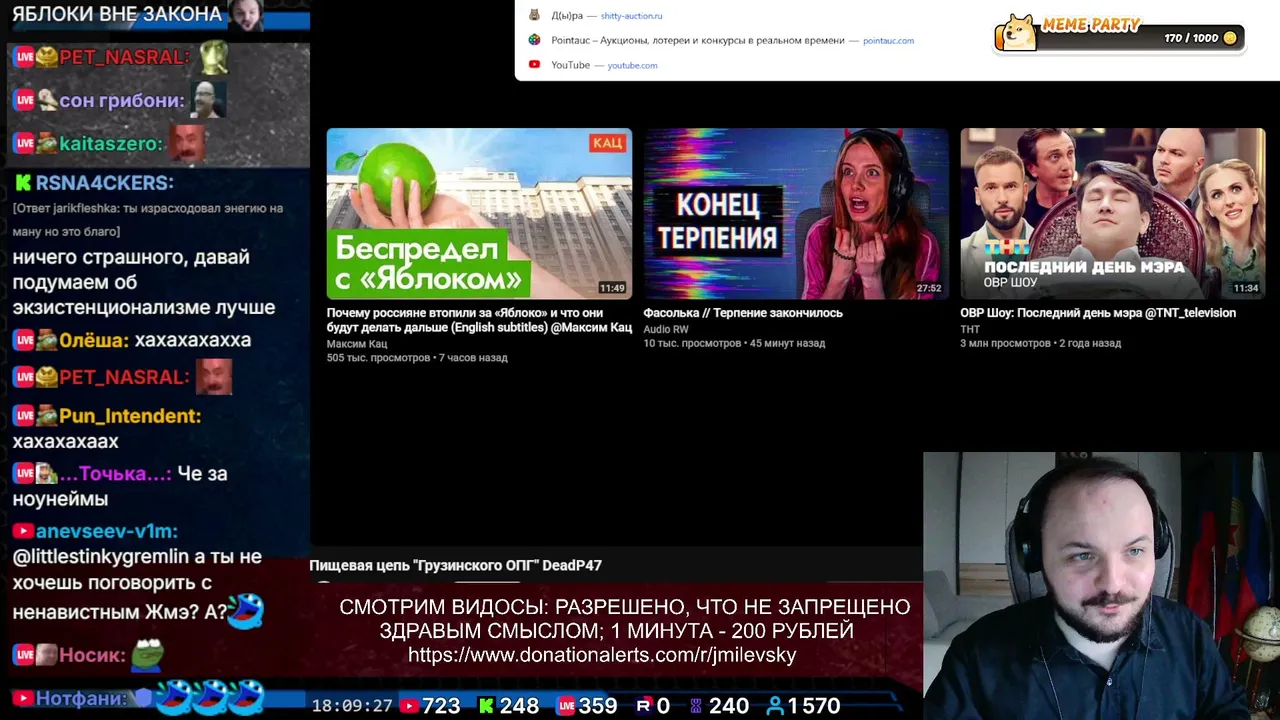Visit the Максим Кац channel name
1280x720 pixels.
tap(357, 344)
